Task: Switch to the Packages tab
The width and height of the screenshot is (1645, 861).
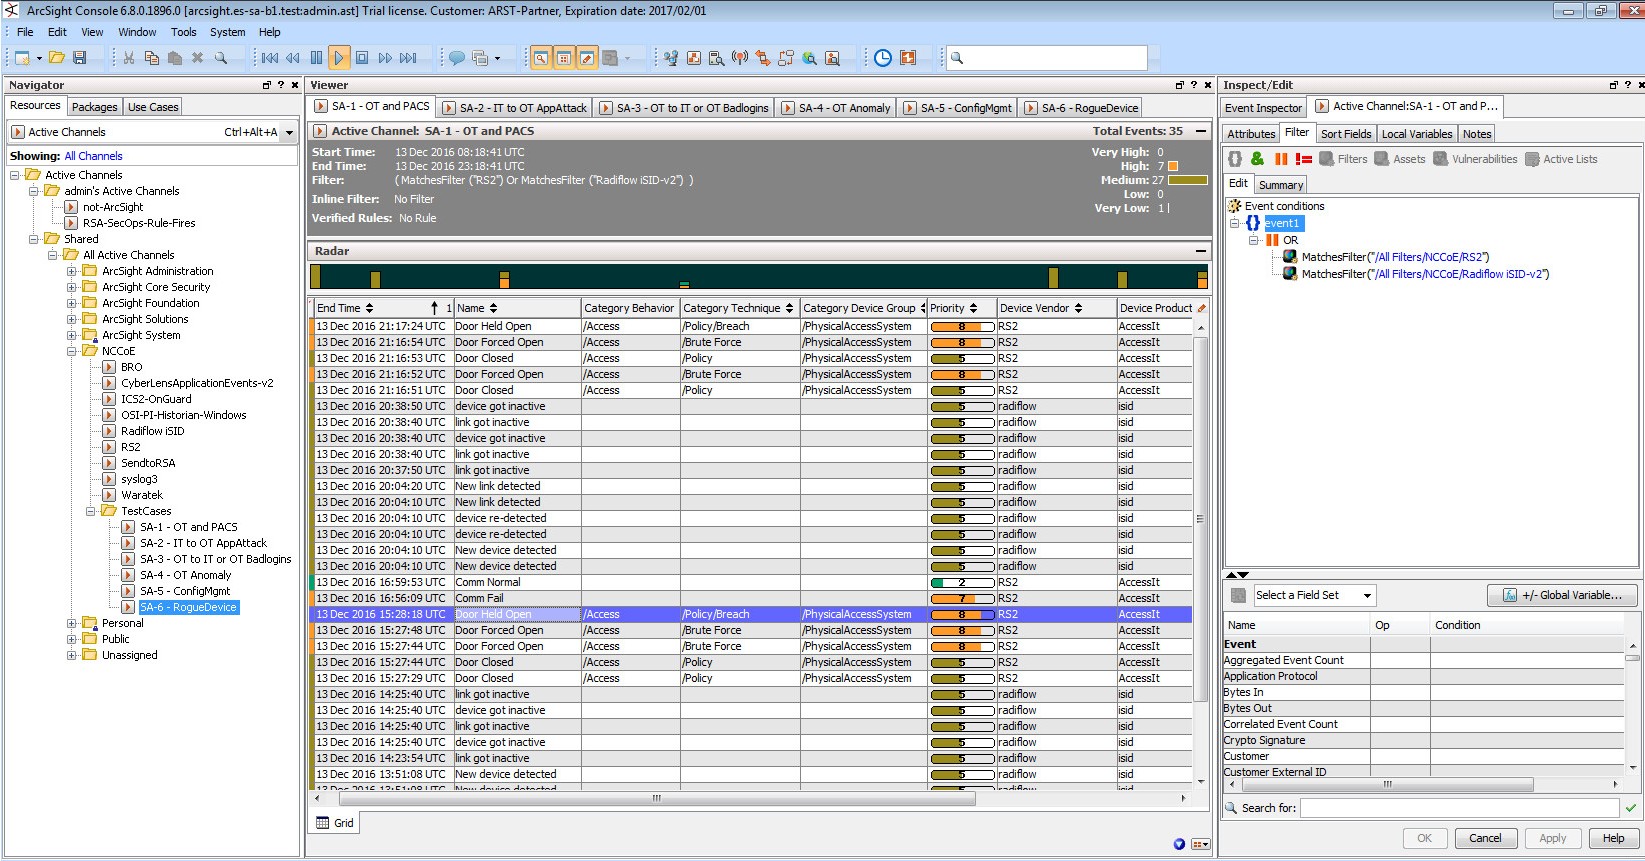Action: click(x=95, y=107)
